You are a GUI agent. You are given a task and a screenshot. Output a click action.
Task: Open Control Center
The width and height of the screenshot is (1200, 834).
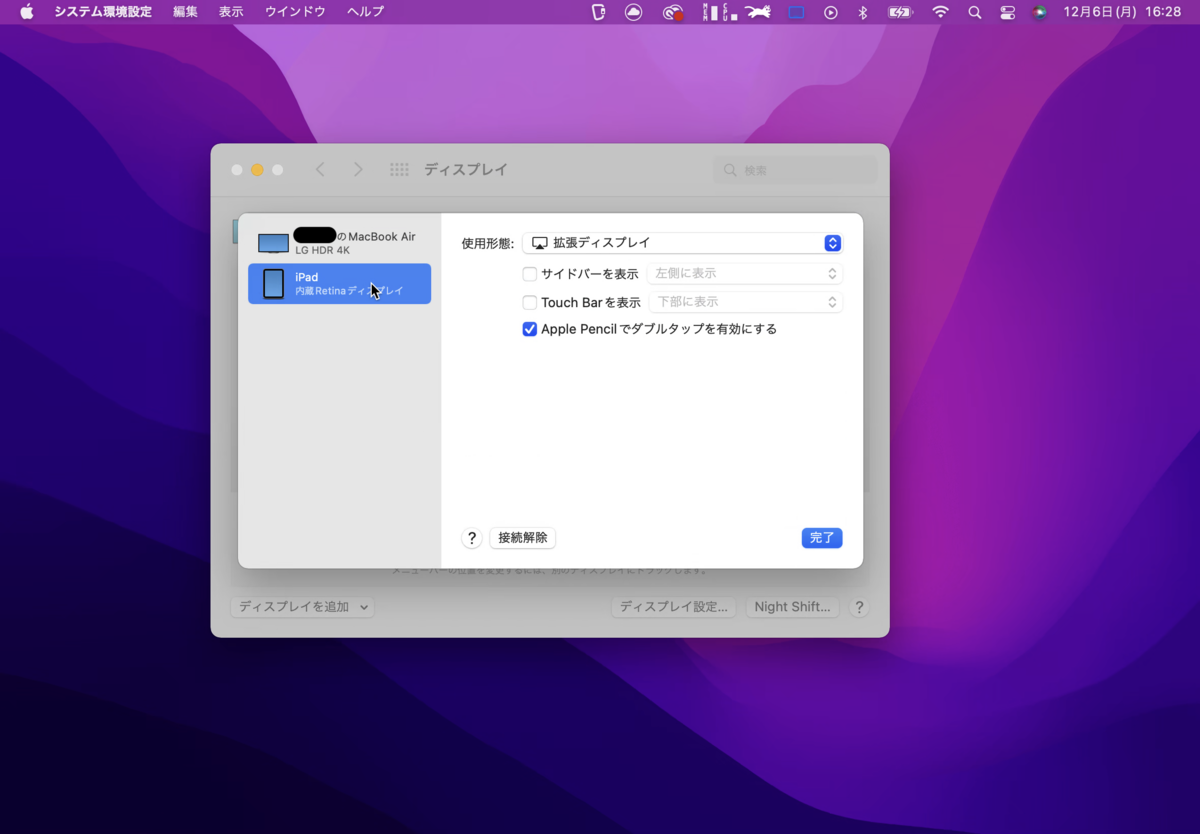pos(1008,12)
